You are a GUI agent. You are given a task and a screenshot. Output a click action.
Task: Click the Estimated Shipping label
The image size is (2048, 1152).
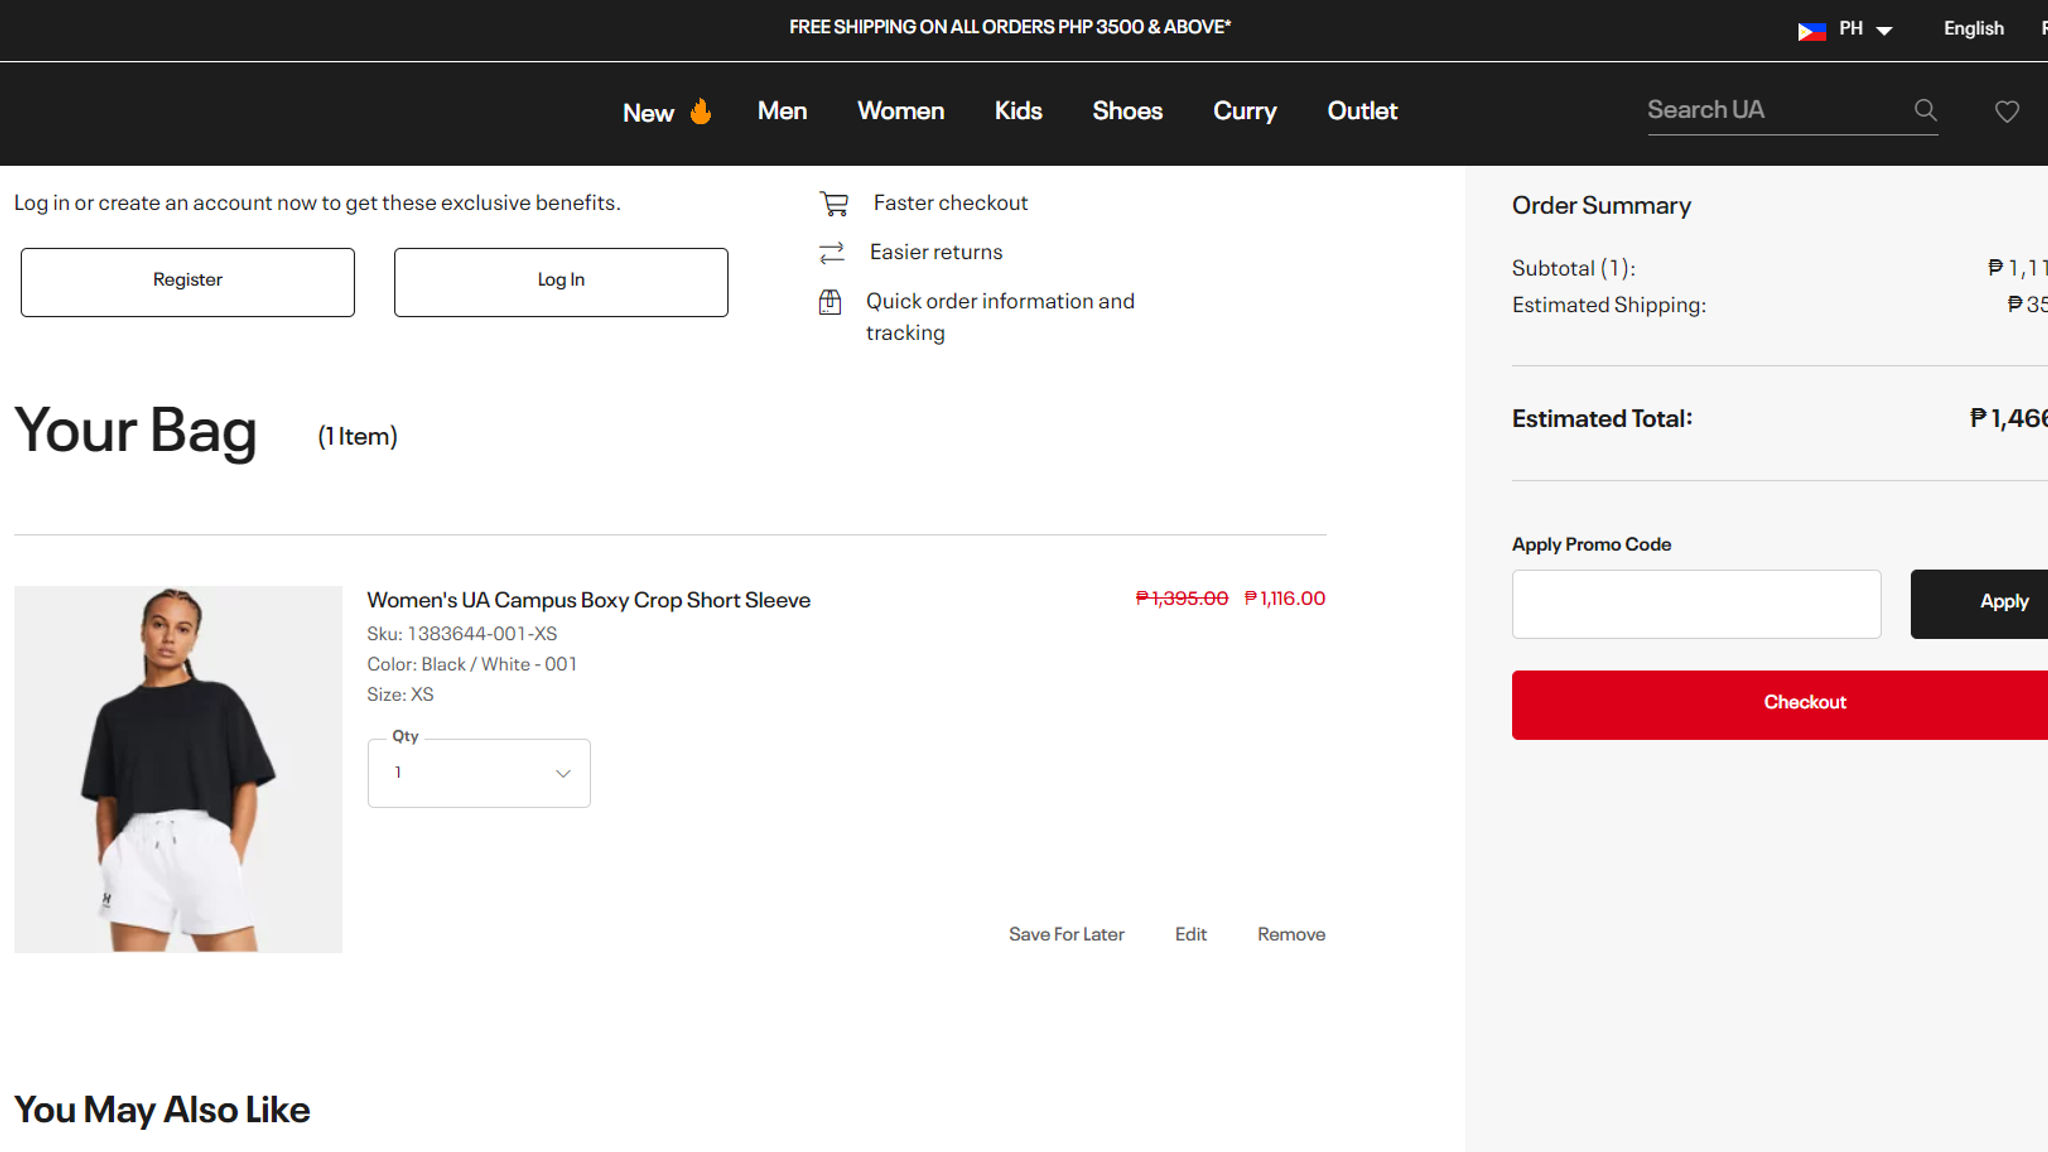tap(1609, 305)
